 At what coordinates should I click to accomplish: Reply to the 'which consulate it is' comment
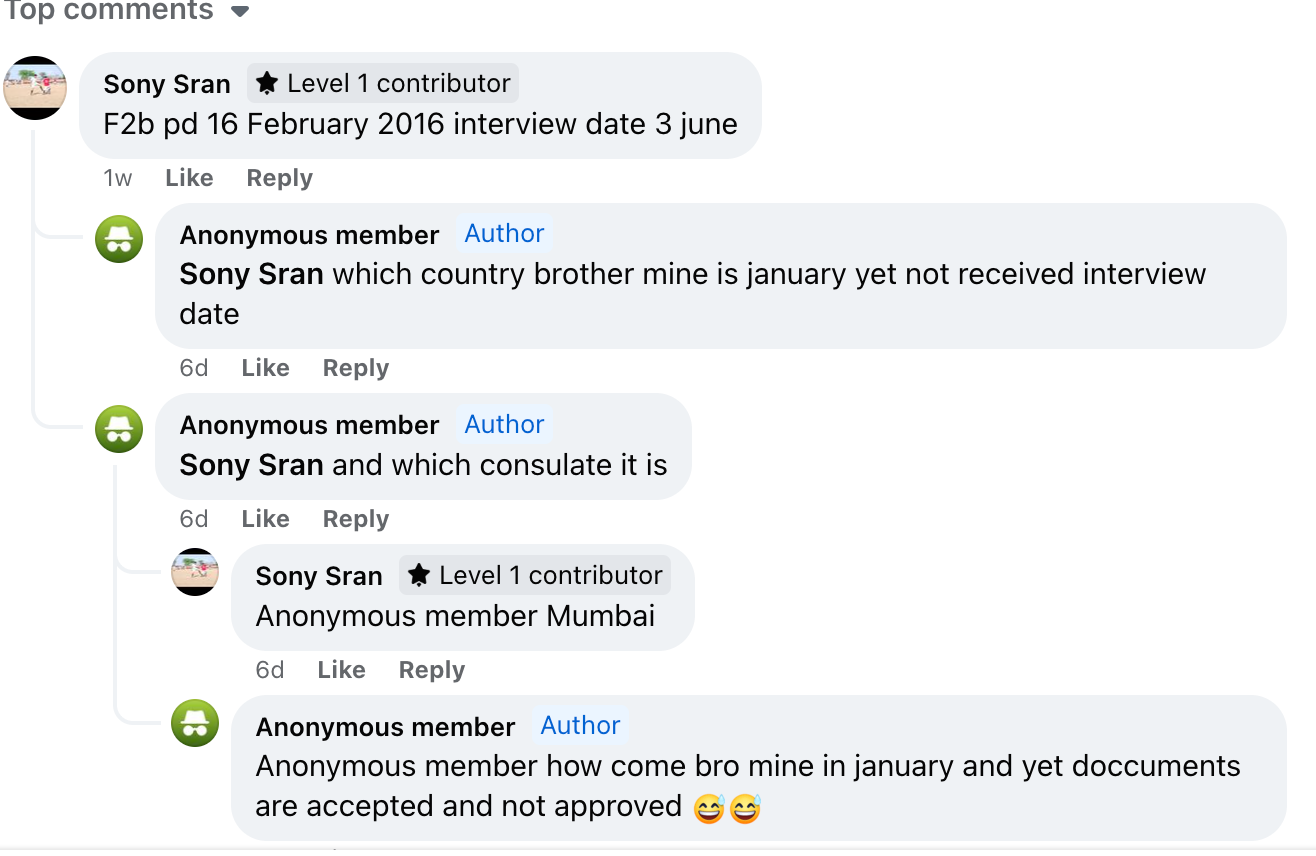[x=356, y=519]
